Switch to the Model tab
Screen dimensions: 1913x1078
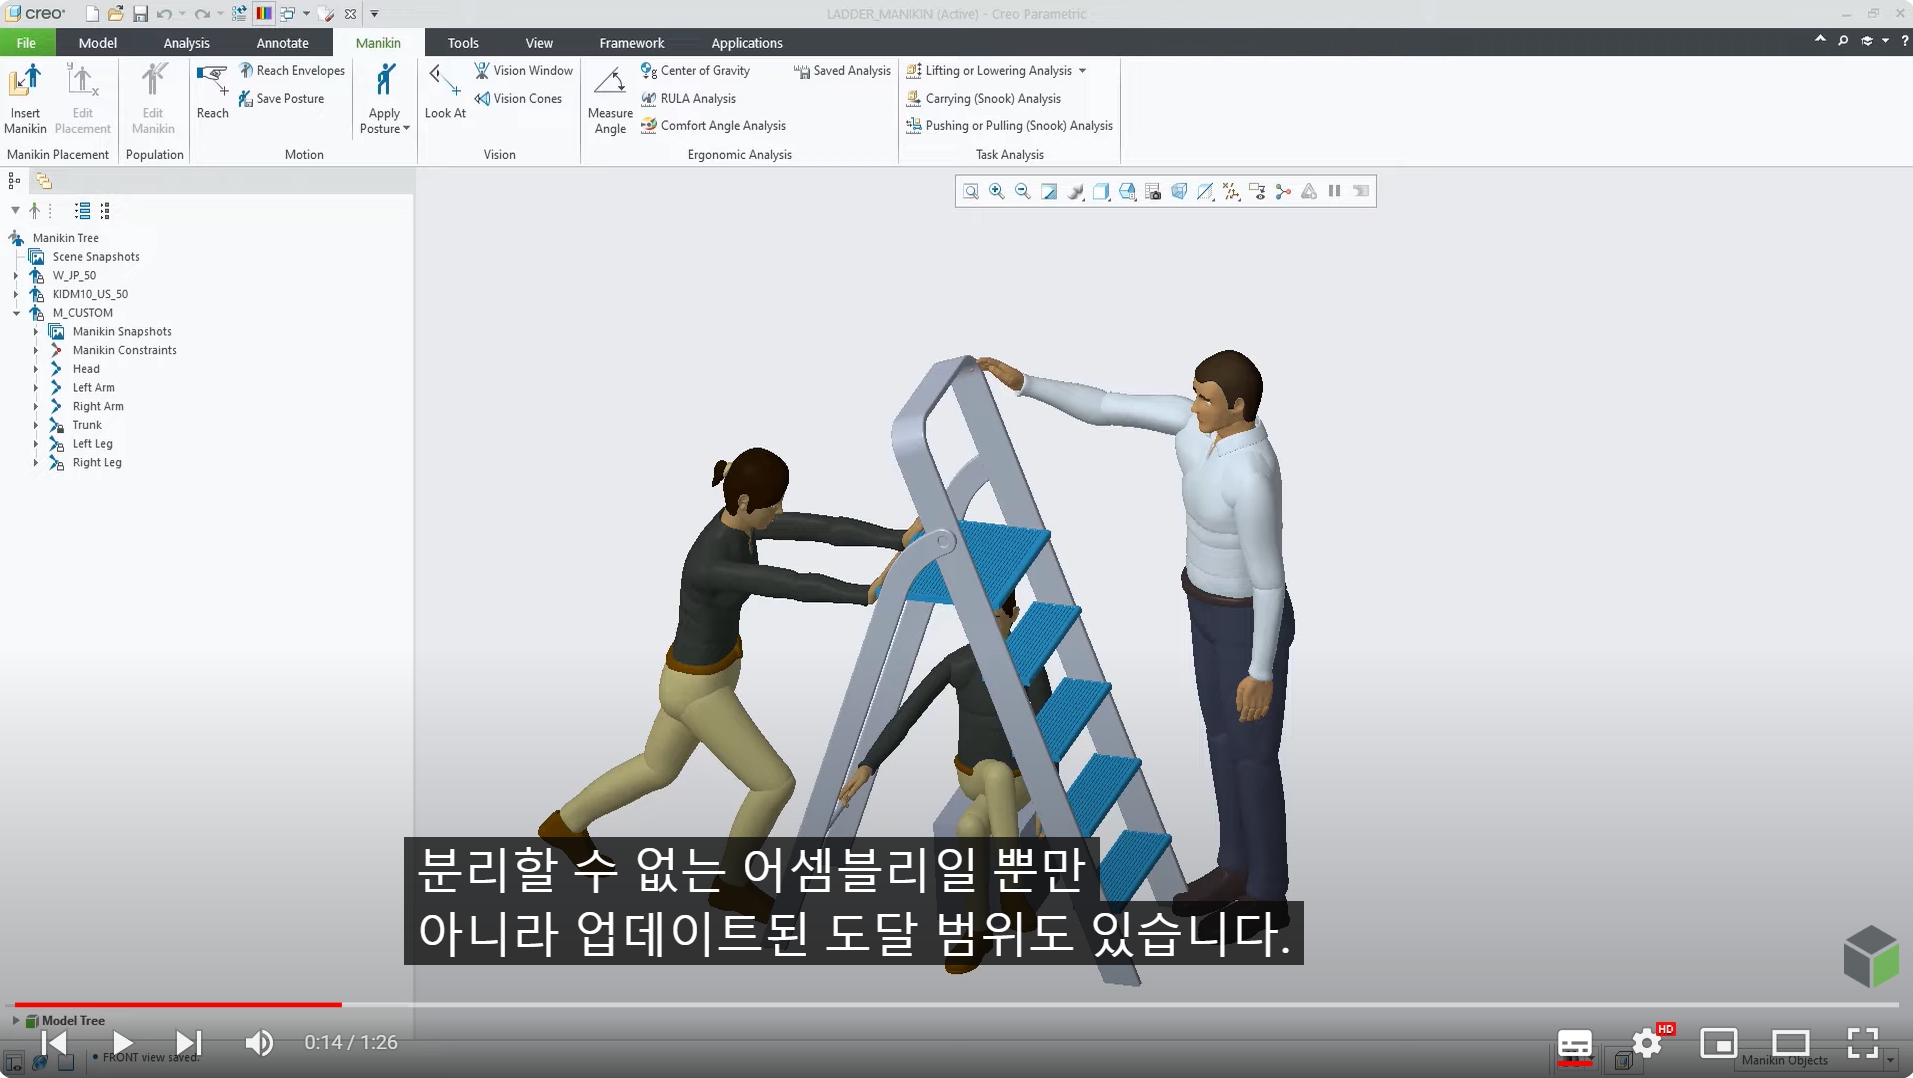coord(98,43)
